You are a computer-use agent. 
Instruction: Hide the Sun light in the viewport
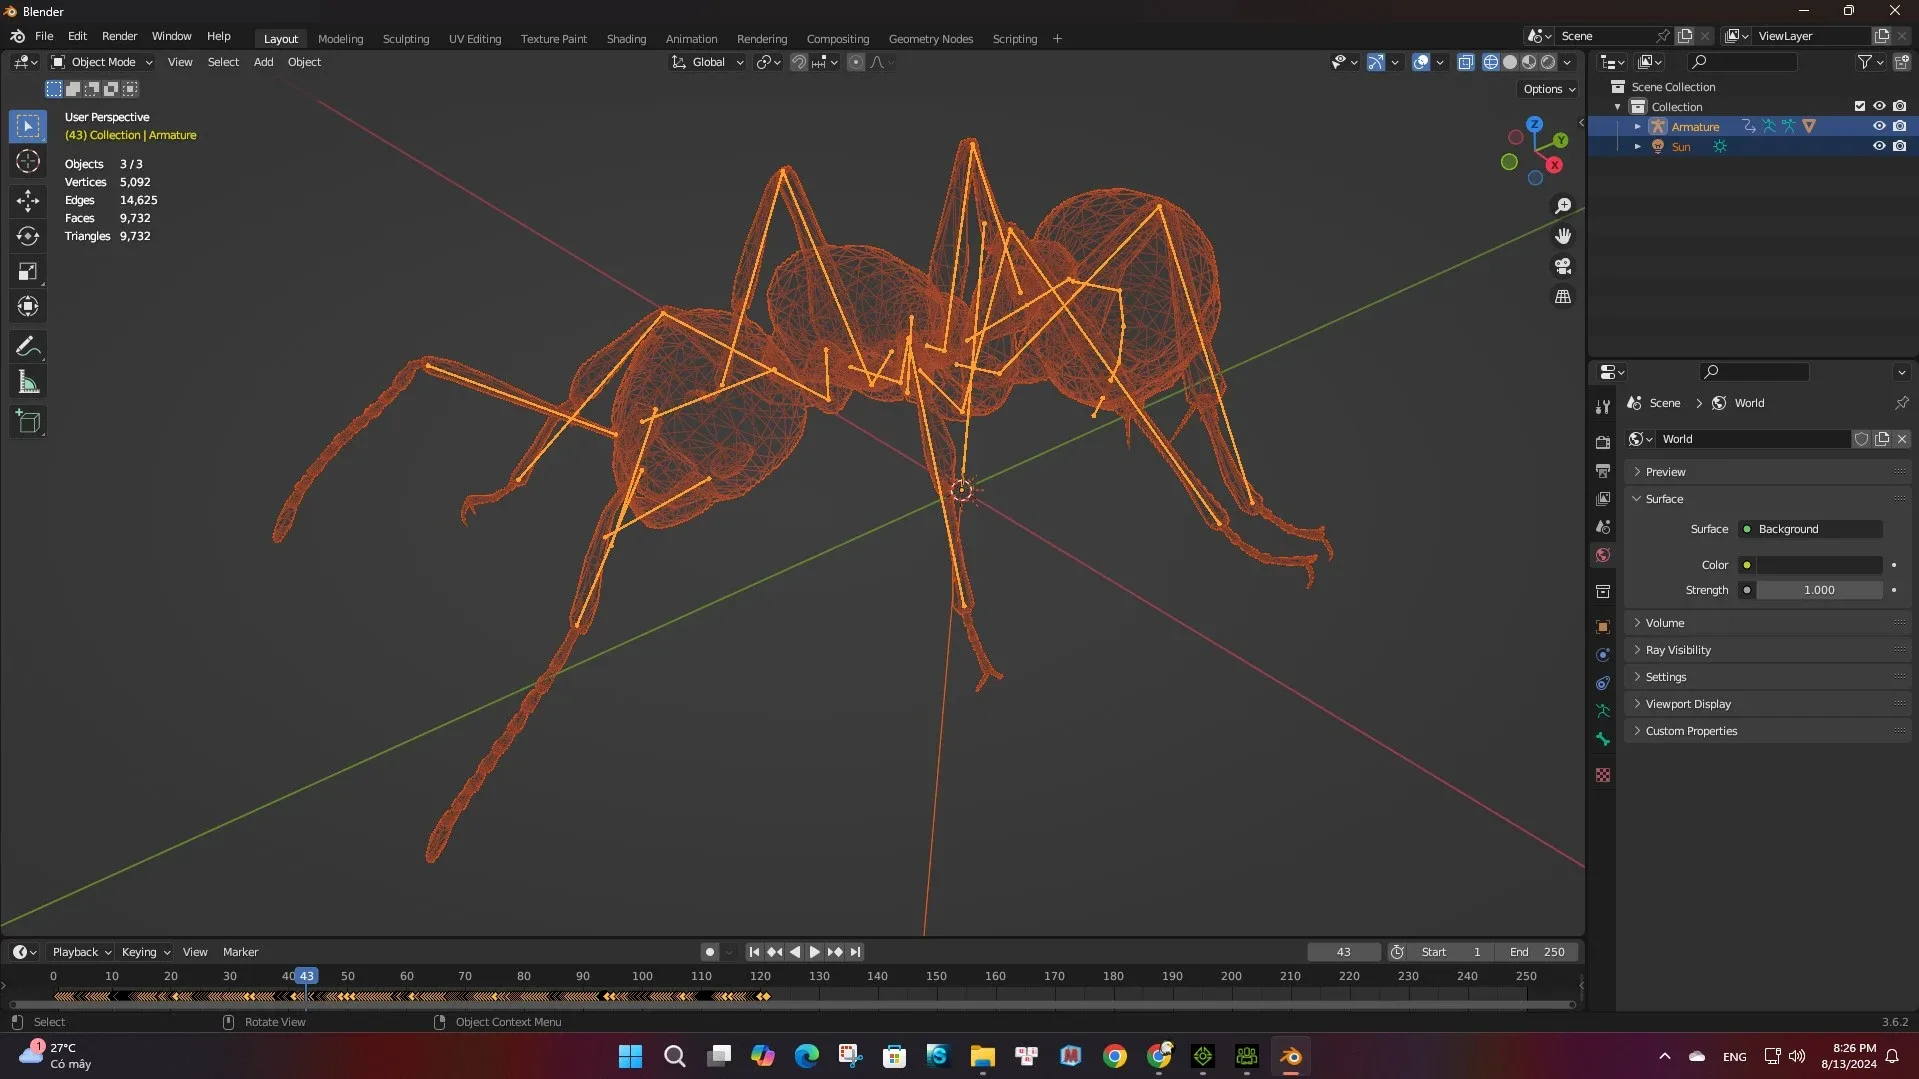(x=1879, y=146)
